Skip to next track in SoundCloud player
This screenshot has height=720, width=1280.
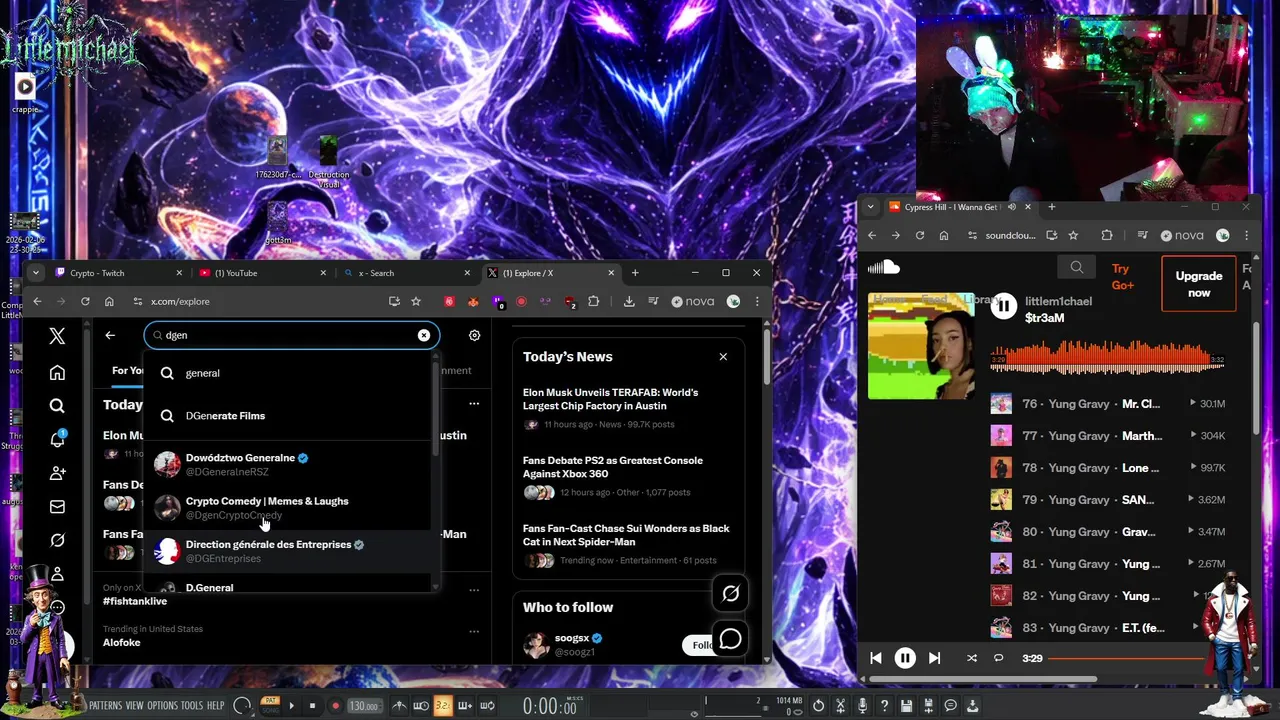tap(934, 658)
